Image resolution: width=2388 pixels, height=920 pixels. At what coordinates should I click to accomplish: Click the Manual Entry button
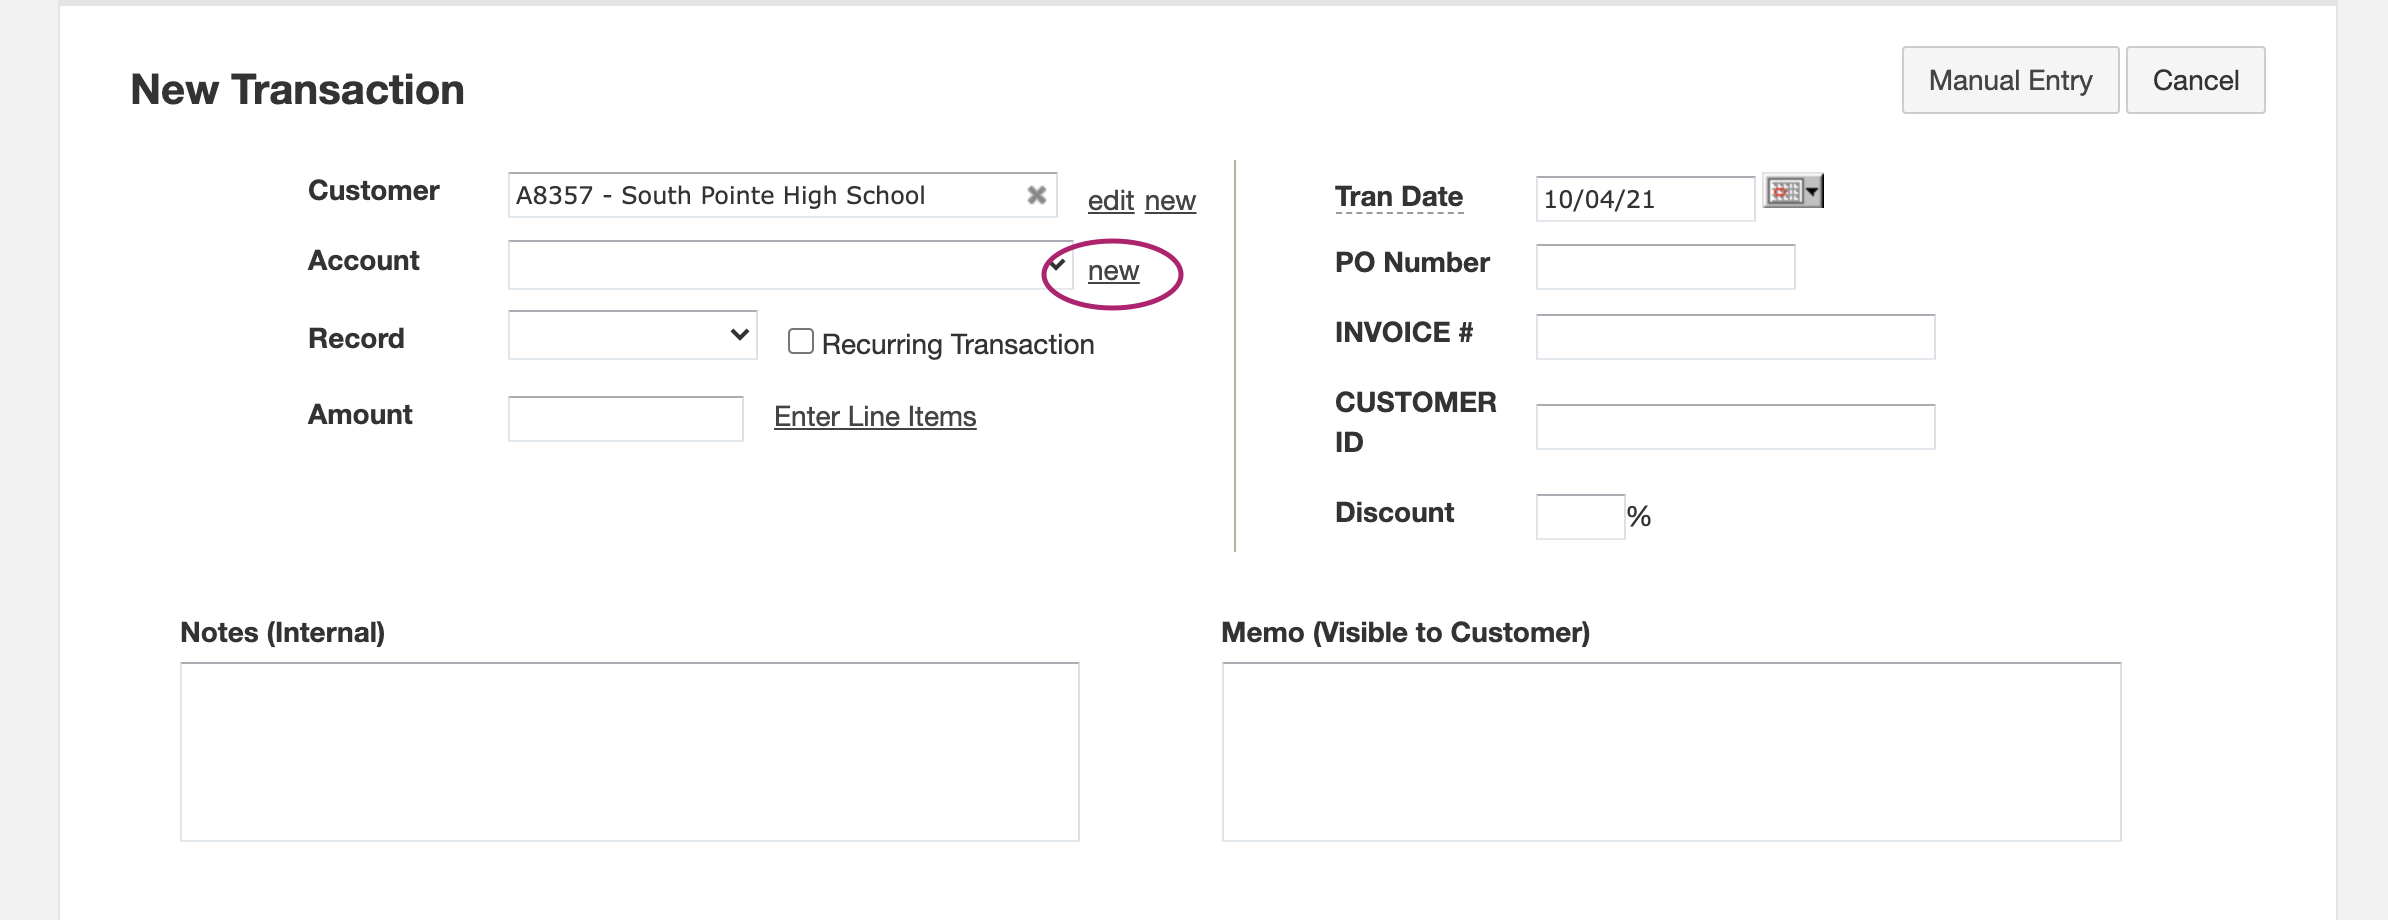2010,80
